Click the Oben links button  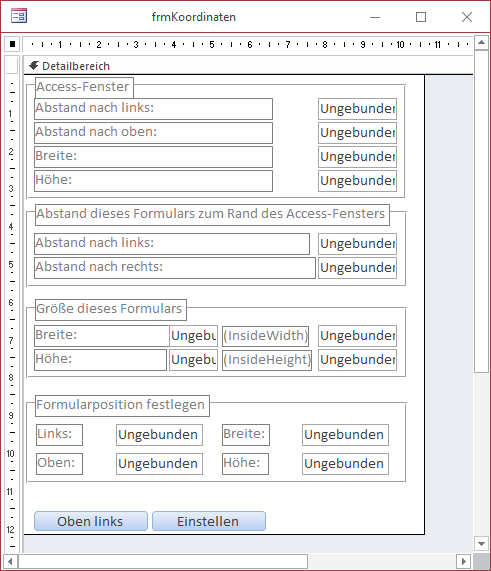(91, 521)
